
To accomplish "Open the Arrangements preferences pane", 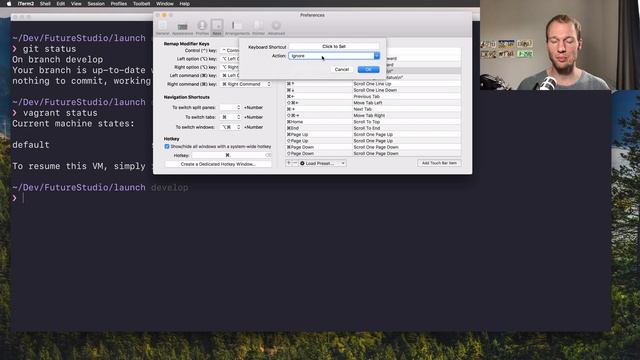I will (x=237, y=28).
